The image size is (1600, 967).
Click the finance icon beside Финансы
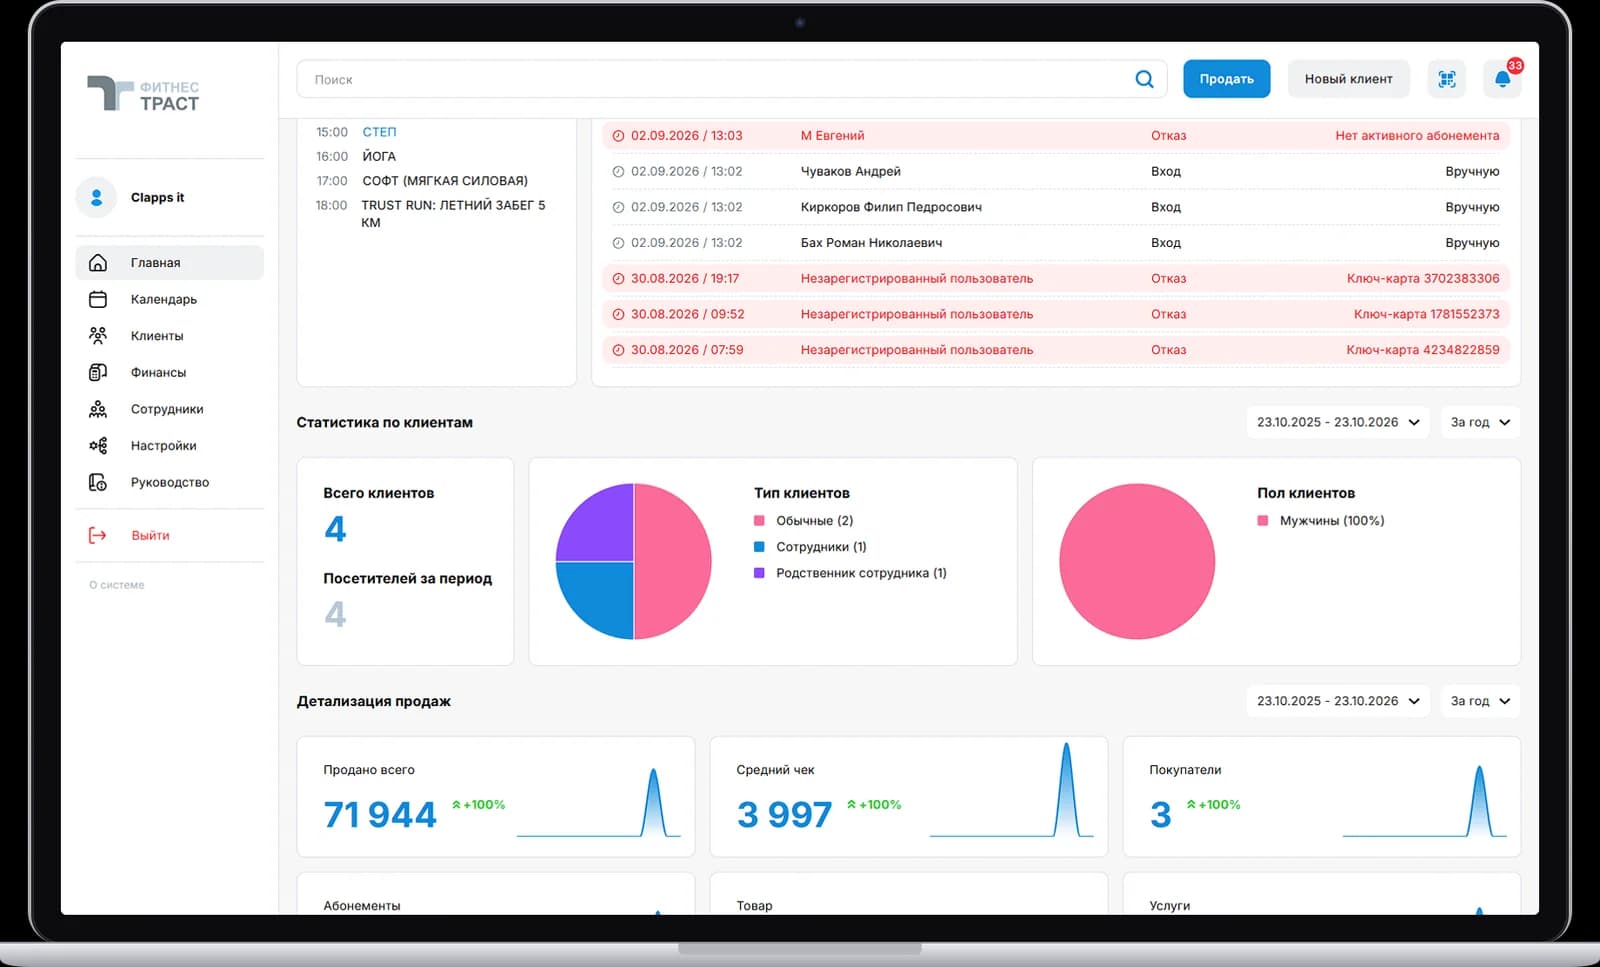click(x=98, y=372)
